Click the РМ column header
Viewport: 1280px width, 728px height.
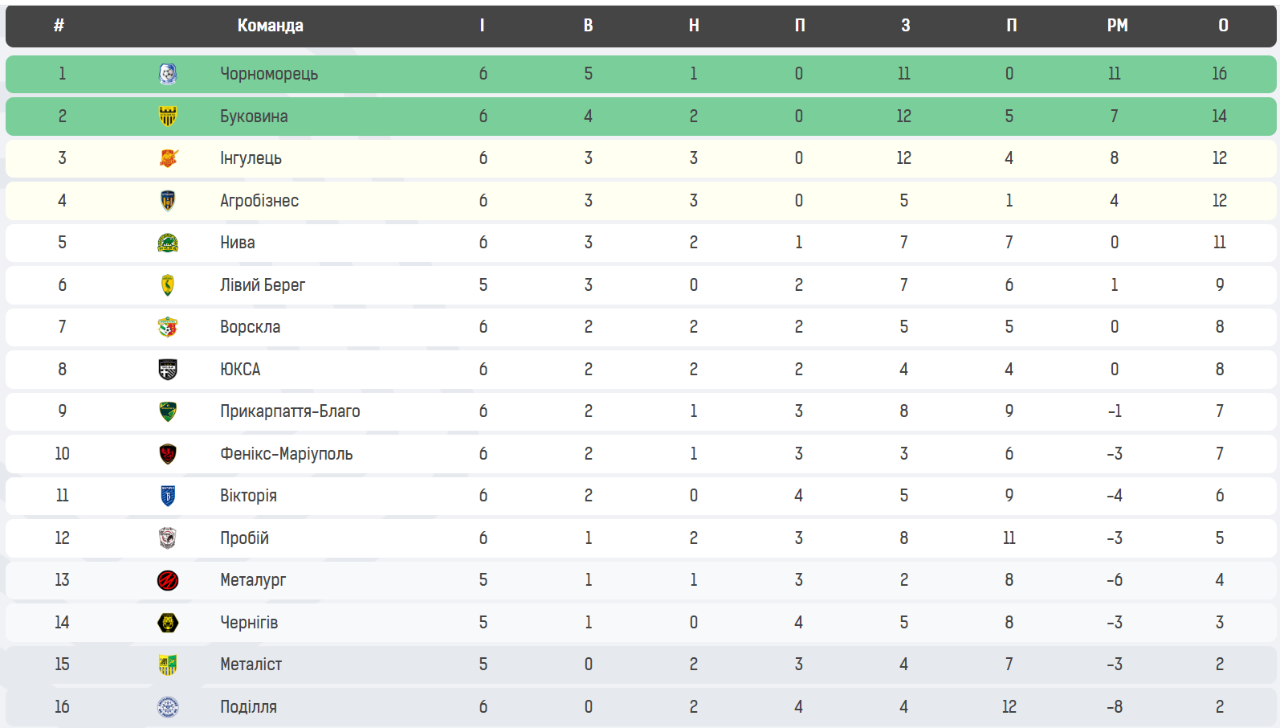[1117, 26]
